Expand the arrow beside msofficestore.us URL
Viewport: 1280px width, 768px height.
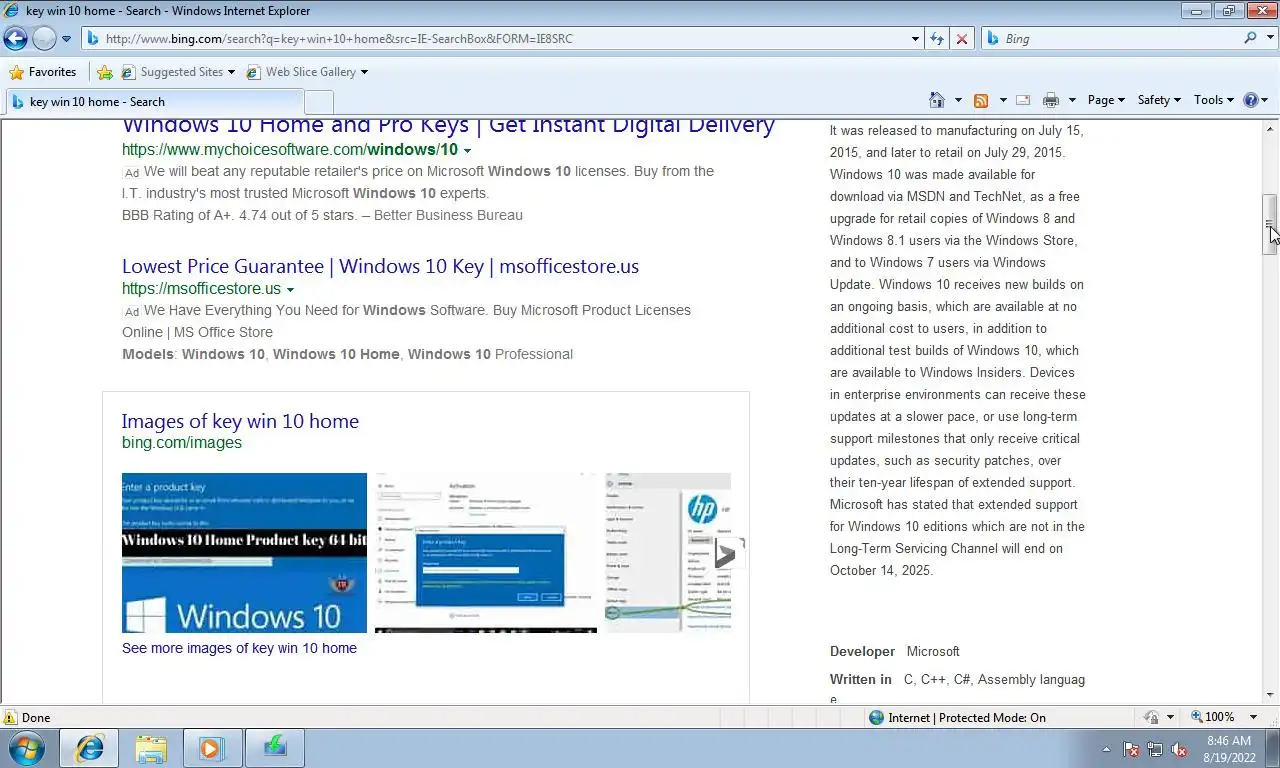tap(290, 290)
